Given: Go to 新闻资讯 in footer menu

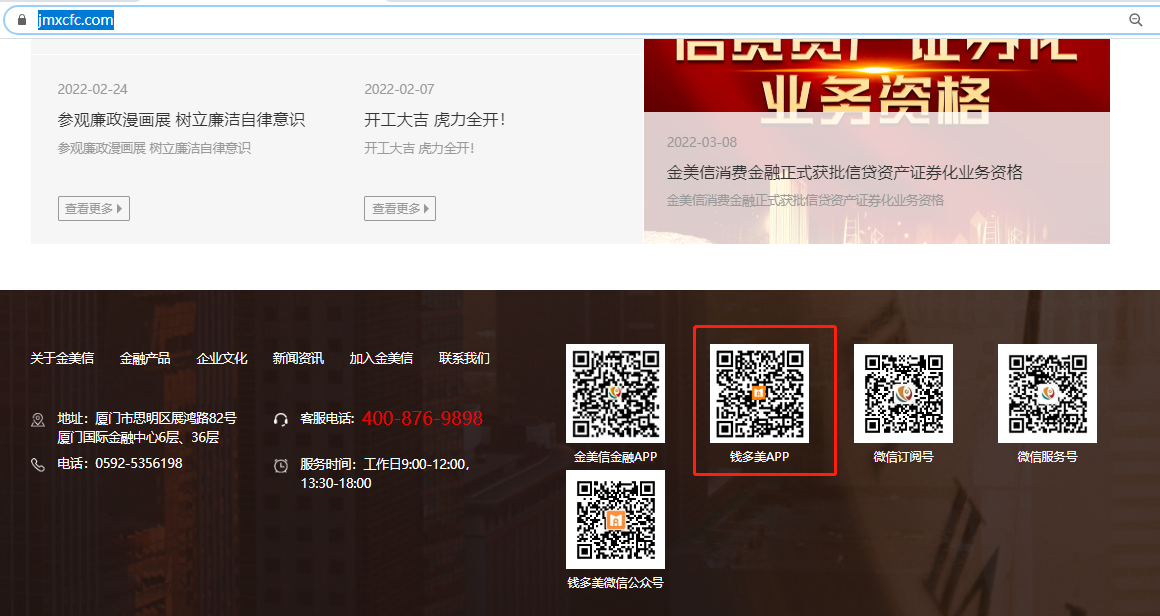Looking at the screenshot, I should tap(298, 358).
